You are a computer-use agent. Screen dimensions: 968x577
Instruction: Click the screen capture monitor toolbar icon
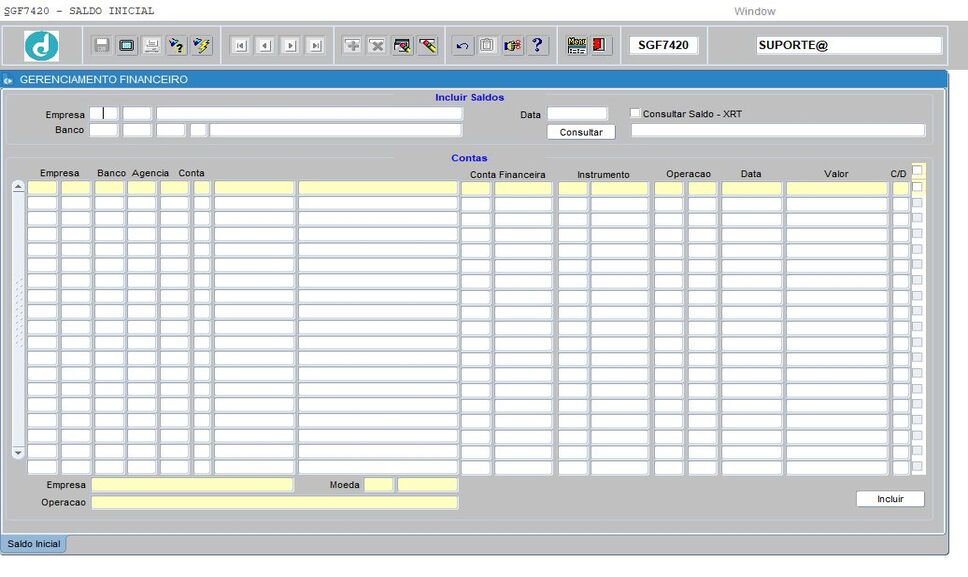[x=127, y=45]
